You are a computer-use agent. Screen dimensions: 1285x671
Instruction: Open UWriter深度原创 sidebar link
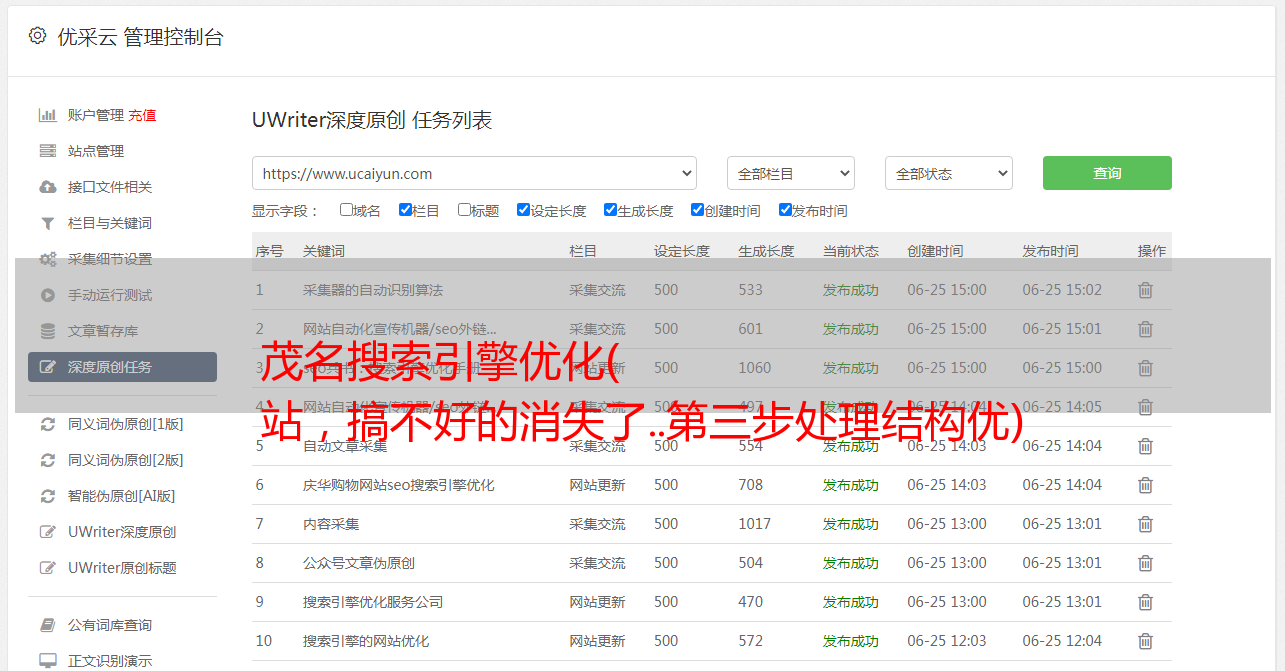[122, 532]
